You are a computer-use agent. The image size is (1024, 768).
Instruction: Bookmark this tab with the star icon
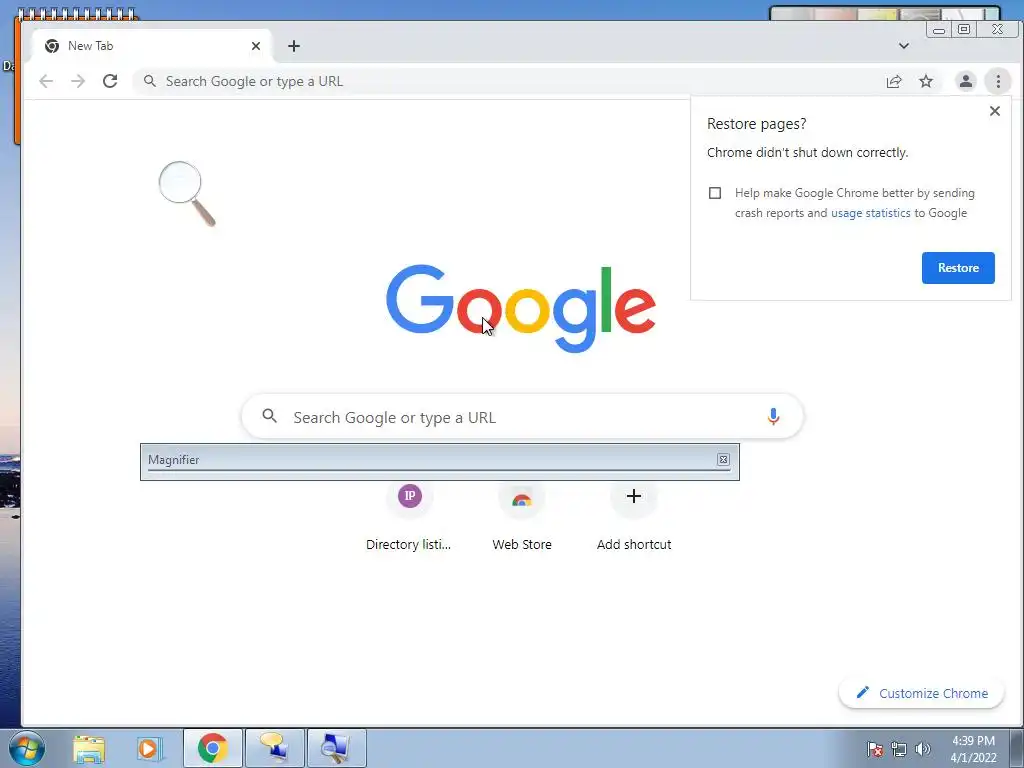(x=926, y=82)
